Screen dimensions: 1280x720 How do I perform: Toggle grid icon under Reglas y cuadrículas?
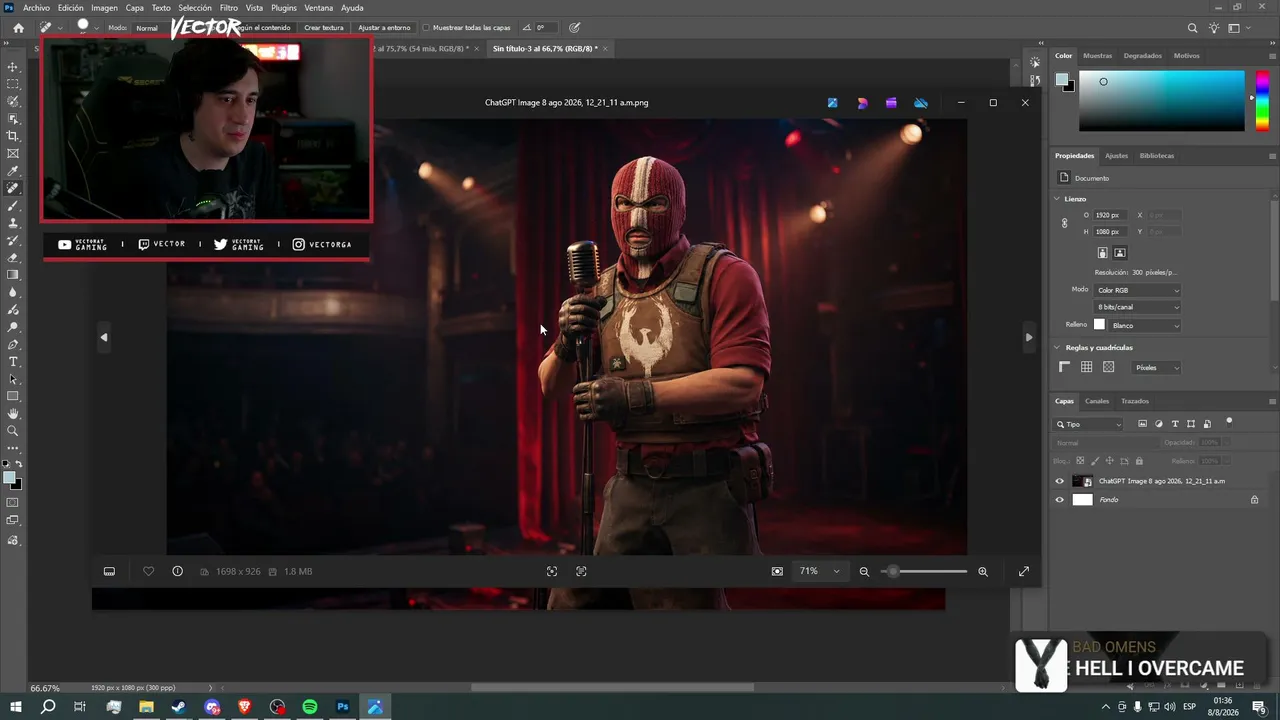(x=1086, y=367)
